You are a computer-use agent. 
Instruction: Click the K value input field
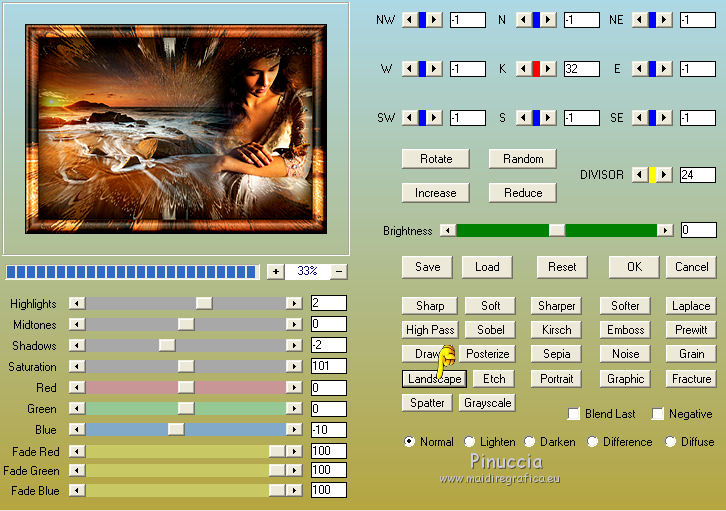pyautogui.click(x=582, y=69)
